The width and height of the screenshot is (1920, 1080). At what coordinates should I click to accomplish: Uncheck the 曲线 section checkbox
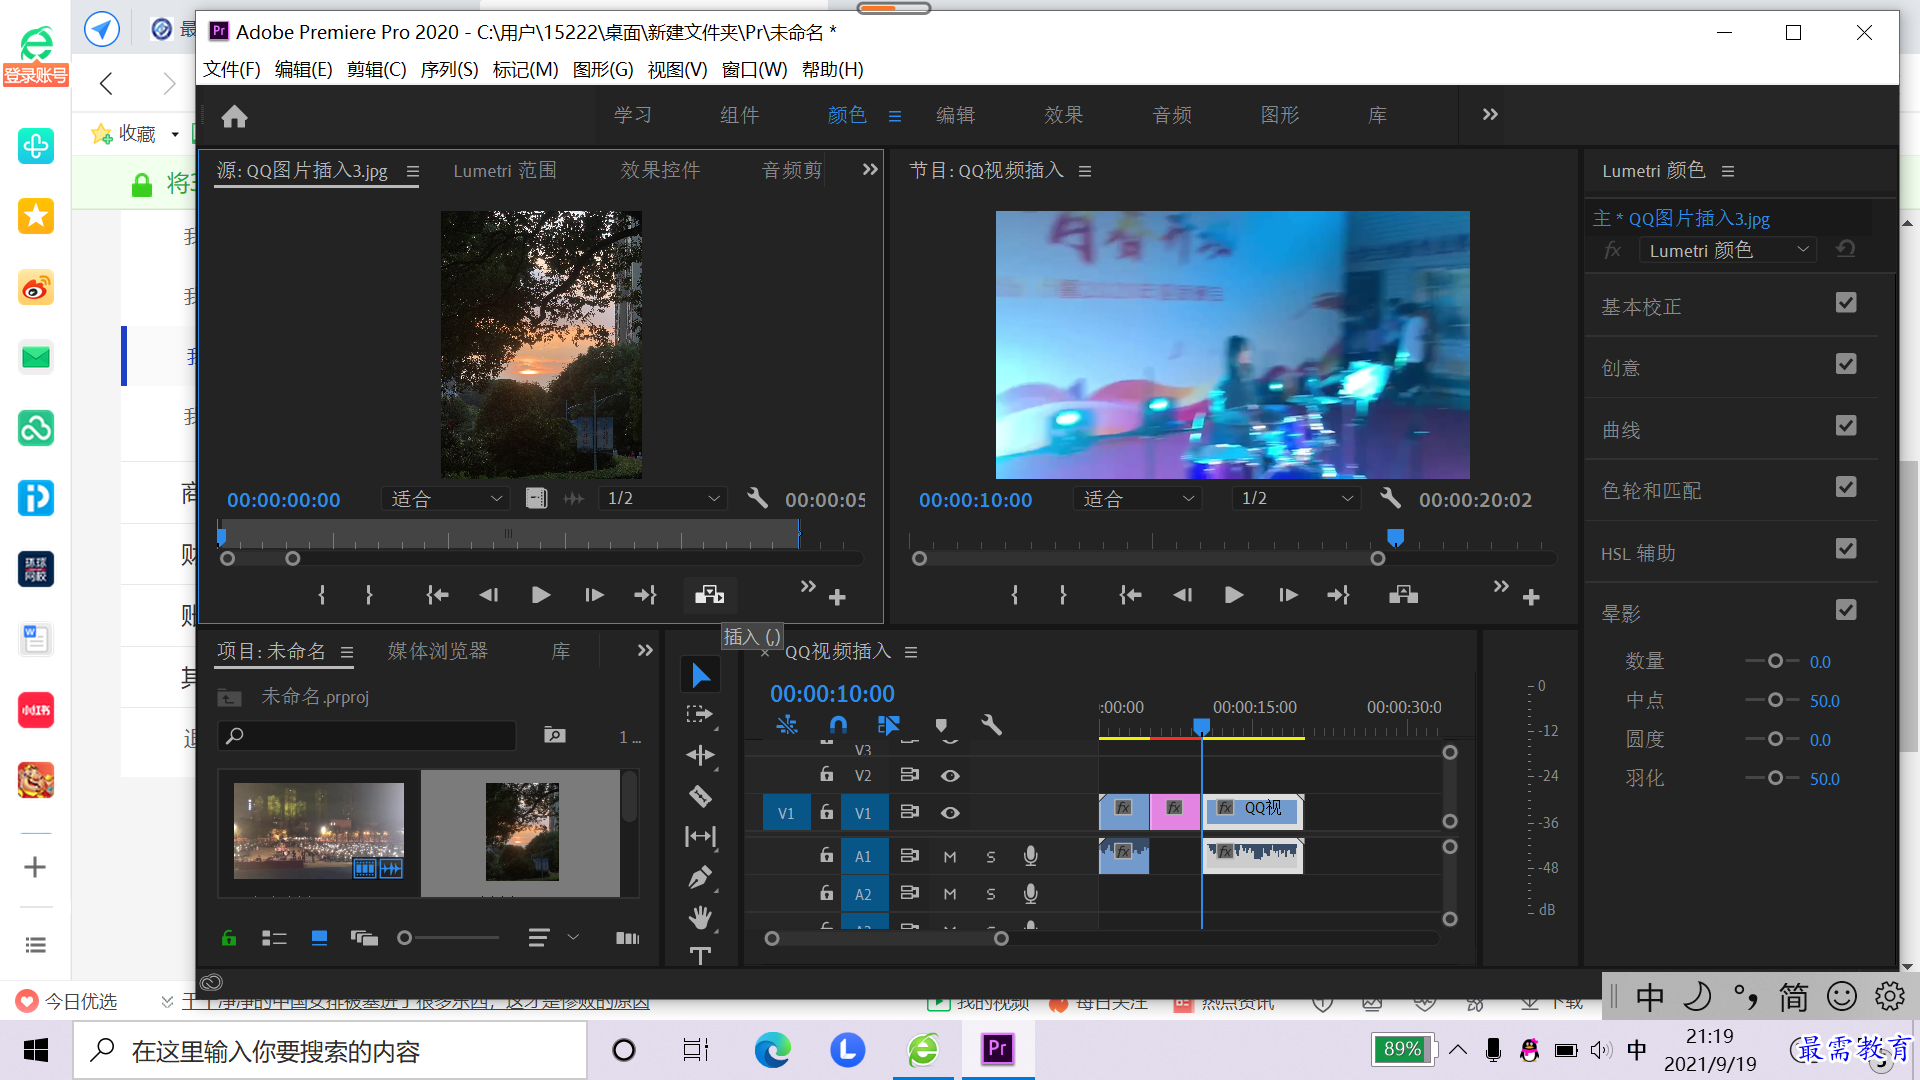coord(1846,426)
